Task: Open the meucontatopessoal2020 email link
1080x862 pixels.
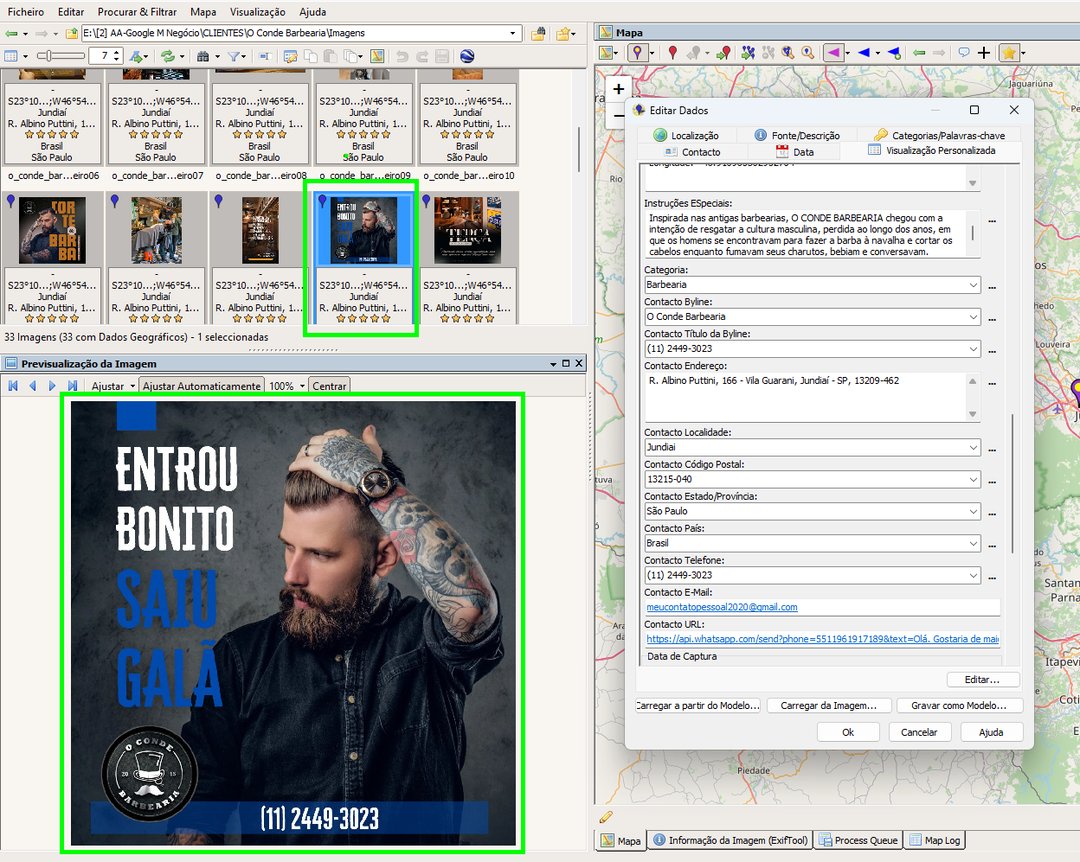Action: click(722, 607)
